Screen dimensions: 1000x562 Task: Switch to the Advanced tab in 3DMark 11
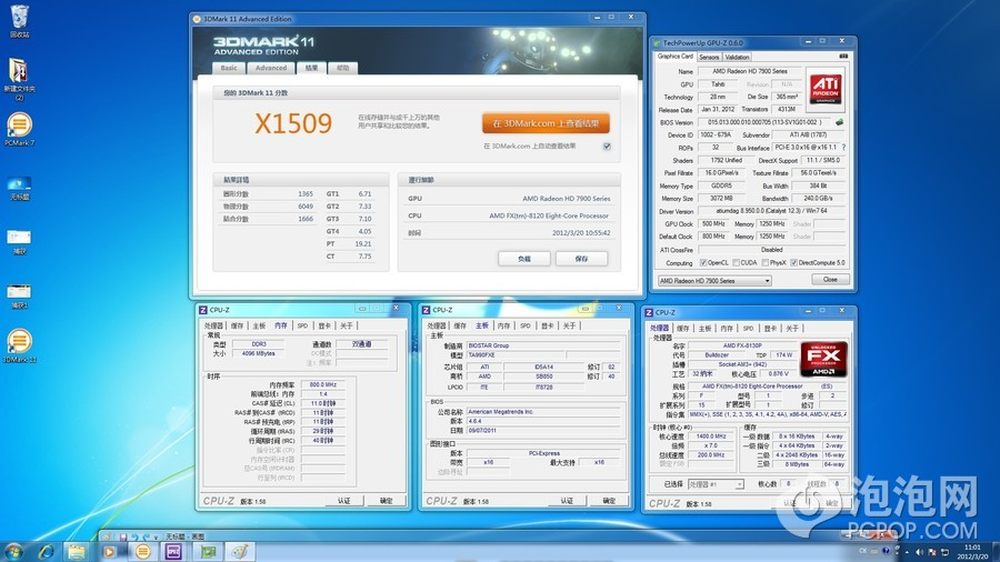271,68
